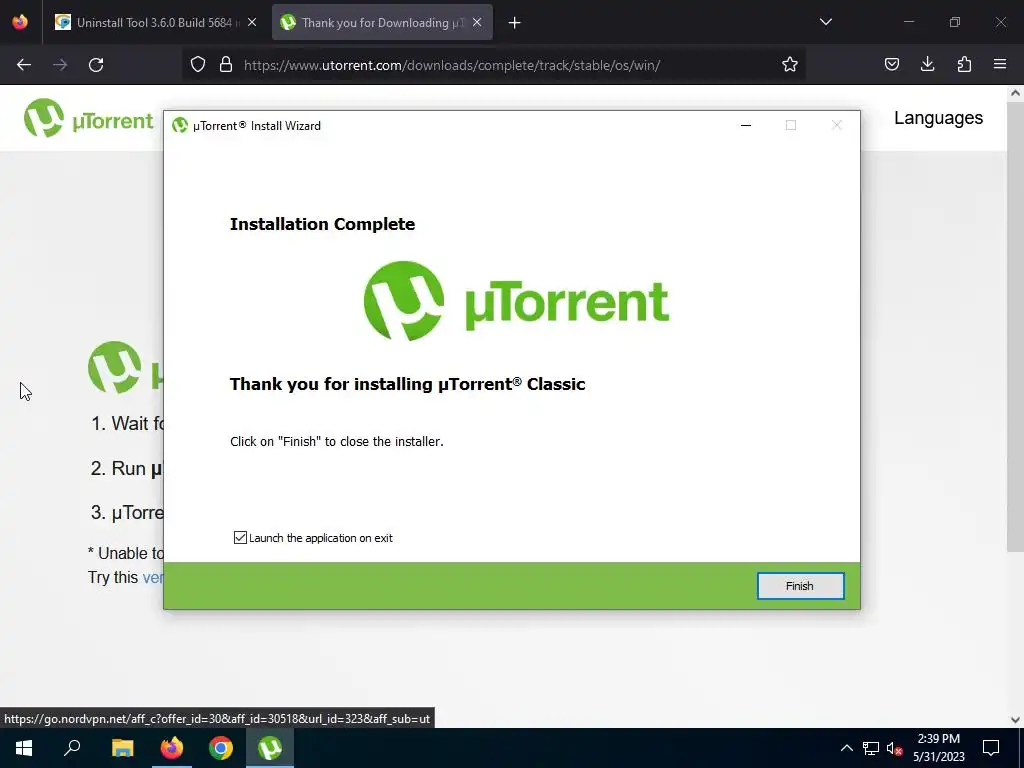Open the list all tabs dropdown
This screenshot has height=768, width=1024.
(825, 22)
